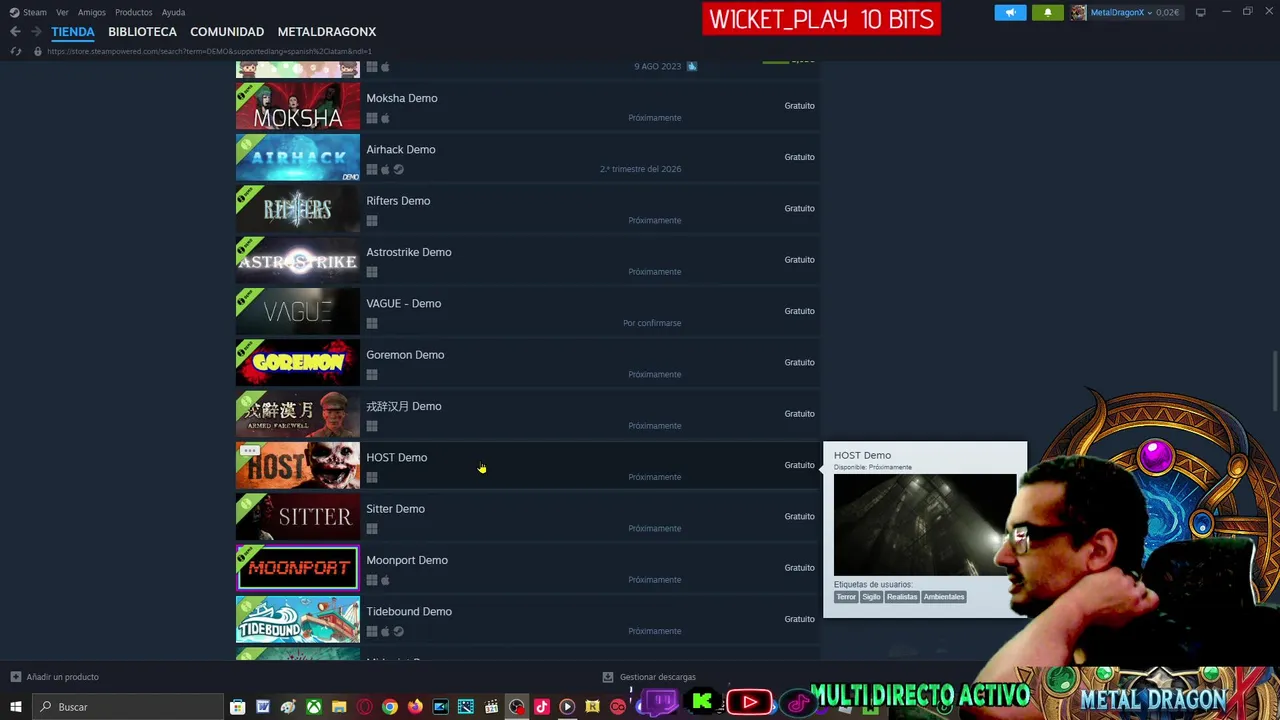Screen dimensions: 1280x720
Task: Open the METALDRAGONX profile tab
Action: coord(327,32)
